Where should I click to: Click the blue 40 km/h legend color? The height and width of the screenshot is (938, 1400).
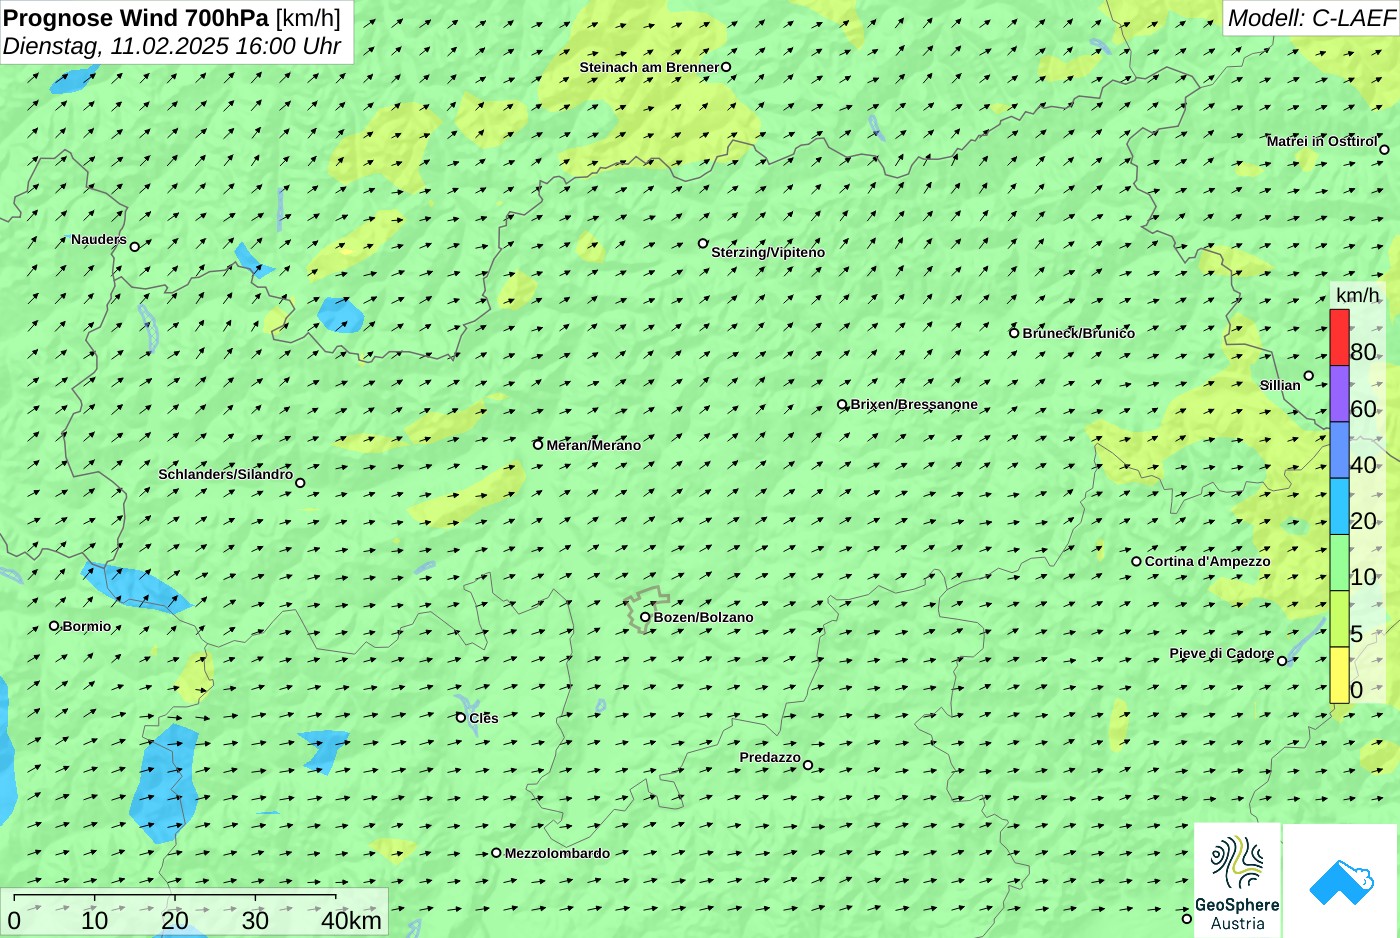[x=1339, y=450]
